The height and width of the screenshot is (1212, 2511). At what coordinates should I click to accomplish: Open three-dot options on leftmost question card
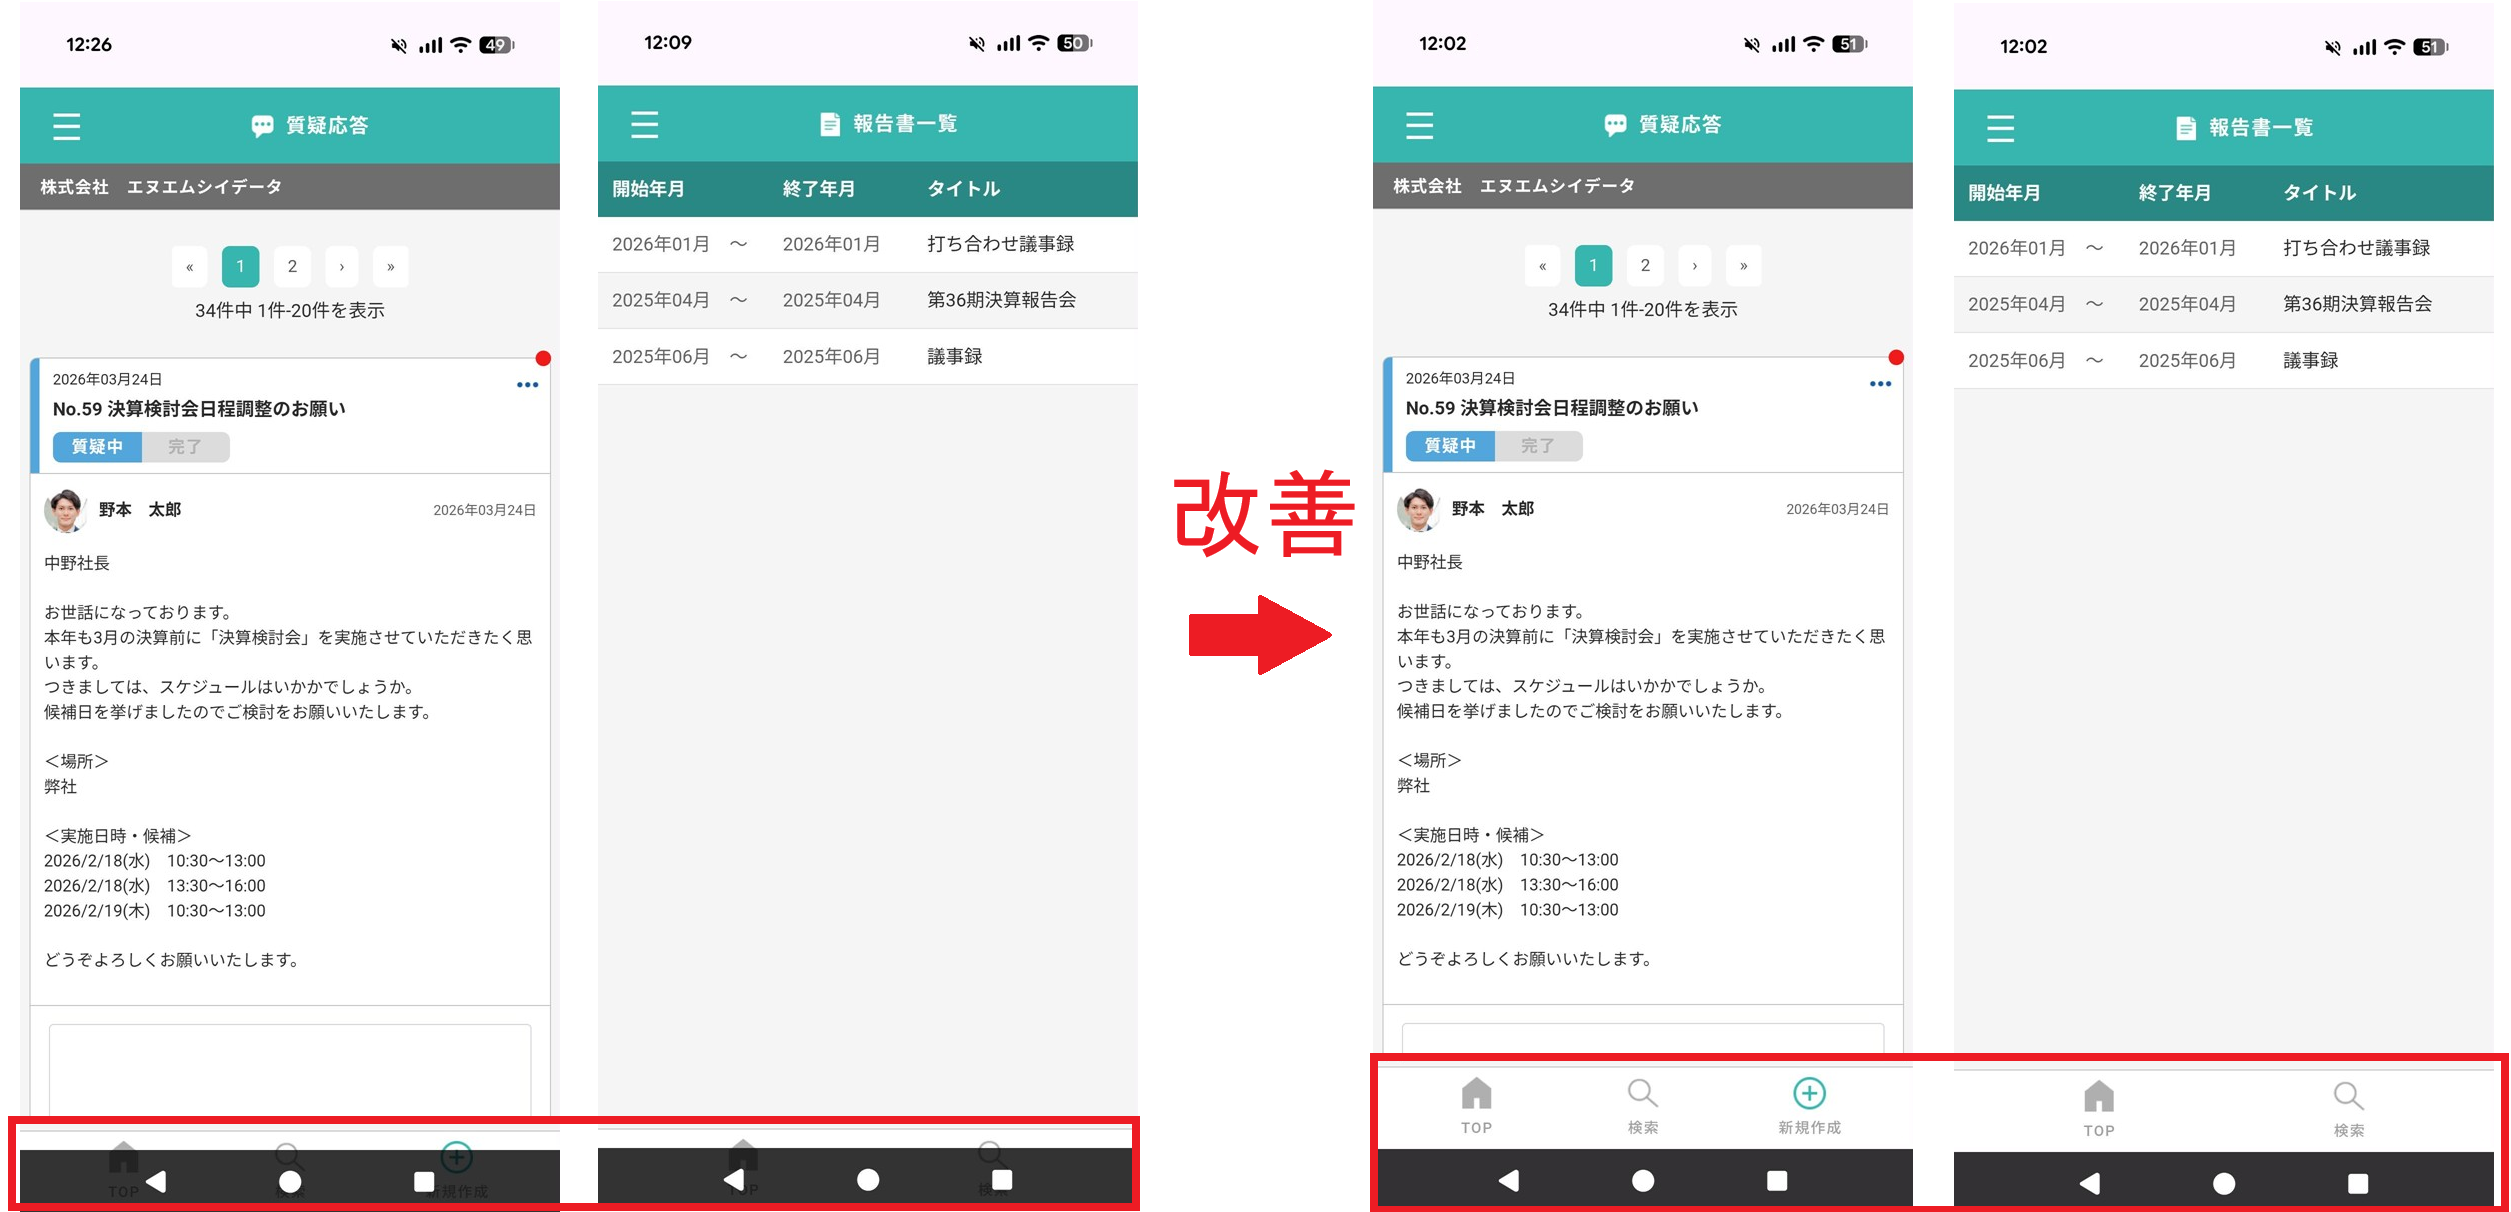pyautogui.click(x=527, y=385)
